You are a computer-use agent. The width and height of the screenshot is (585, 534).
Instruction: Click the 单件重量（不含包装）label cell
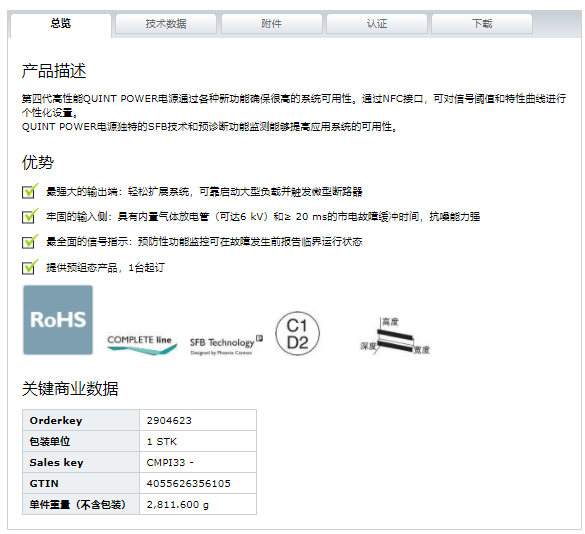click(x=81, y=505)
